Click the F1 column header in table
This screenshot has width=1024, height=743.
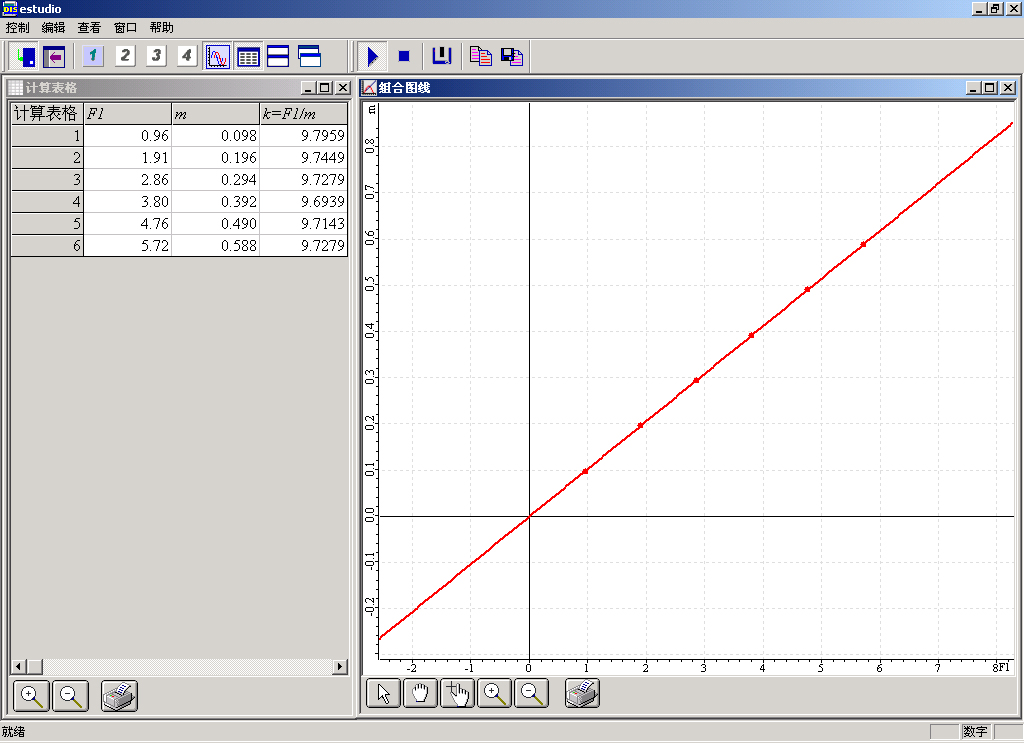pyautogui.click(x=127, y=114)
